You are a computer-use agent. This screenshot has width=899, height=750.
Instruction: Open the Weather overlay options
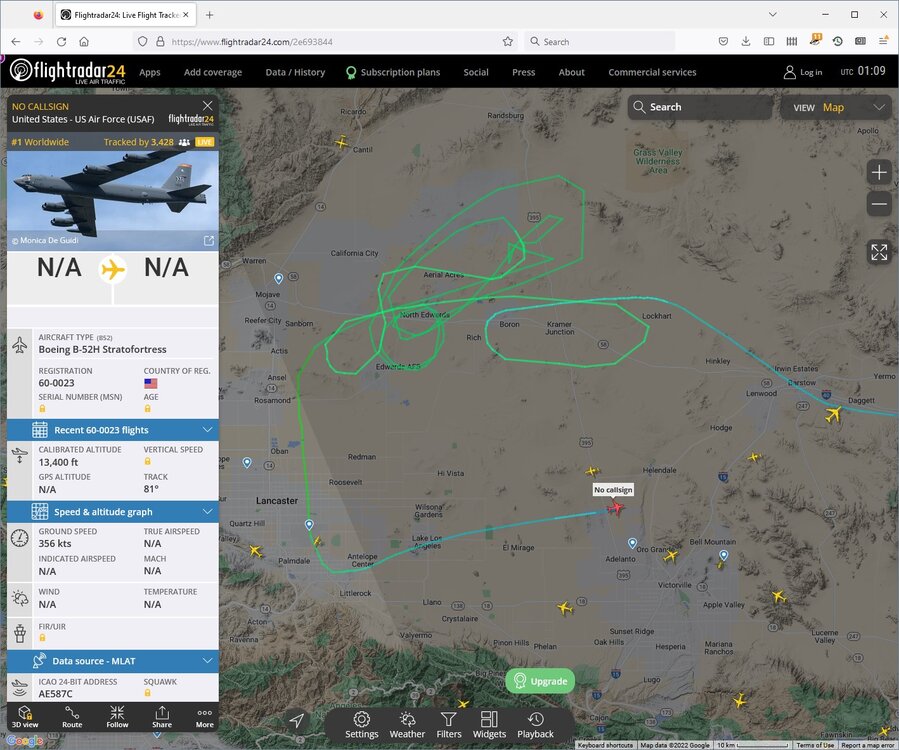pyautogui.click(x=407, y=725)
